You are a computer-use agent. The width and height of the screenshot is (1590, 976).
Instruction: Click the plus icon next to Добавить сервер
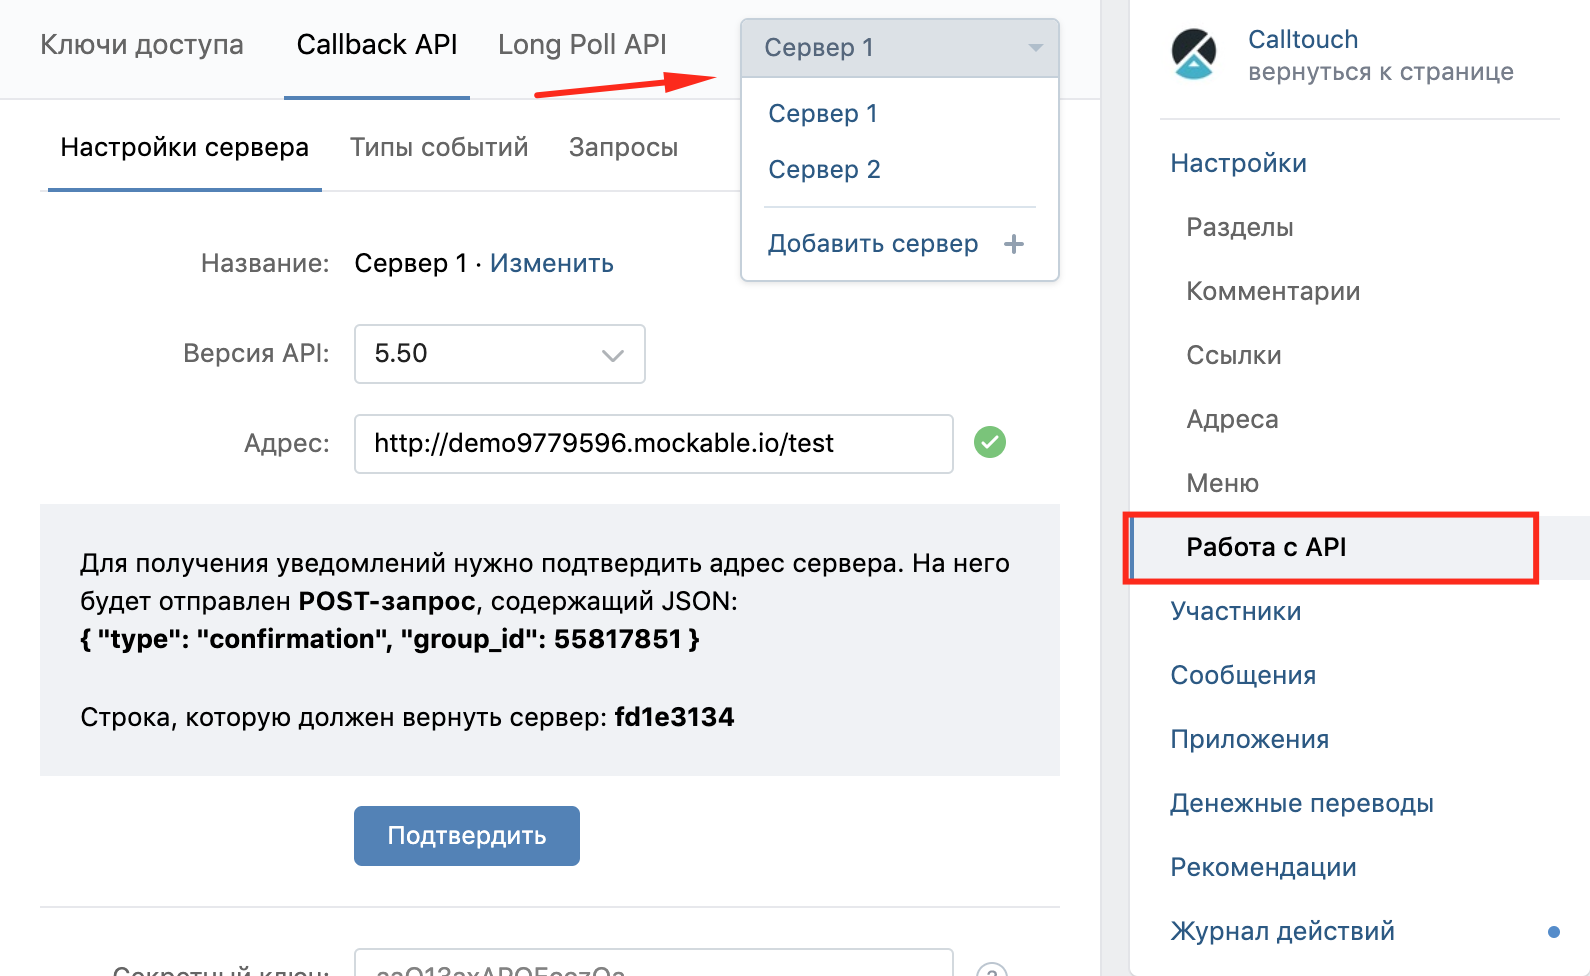point(1014,244)
